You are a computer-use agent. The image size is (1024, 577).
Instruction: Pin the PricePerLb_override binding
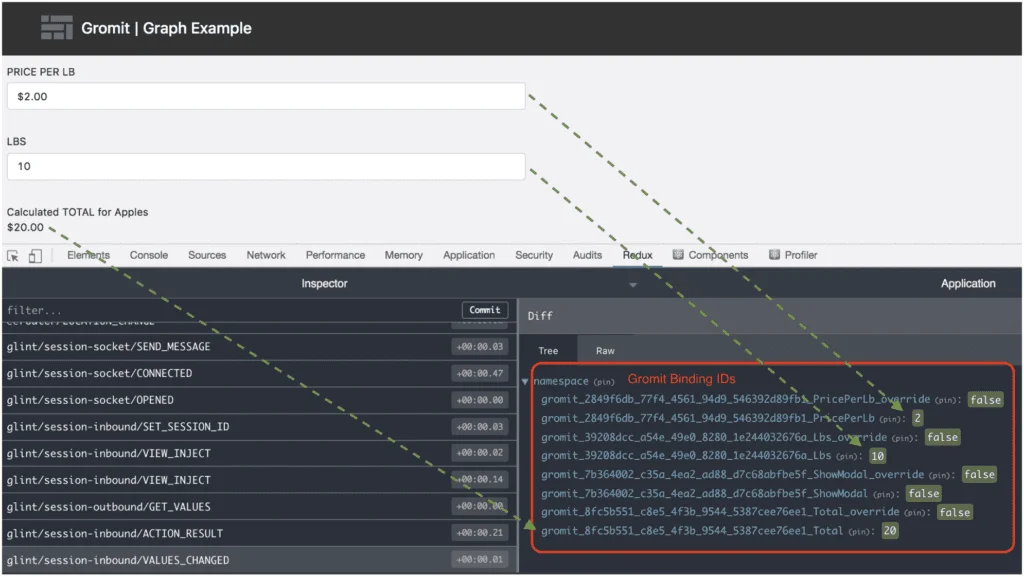point(948,400)
